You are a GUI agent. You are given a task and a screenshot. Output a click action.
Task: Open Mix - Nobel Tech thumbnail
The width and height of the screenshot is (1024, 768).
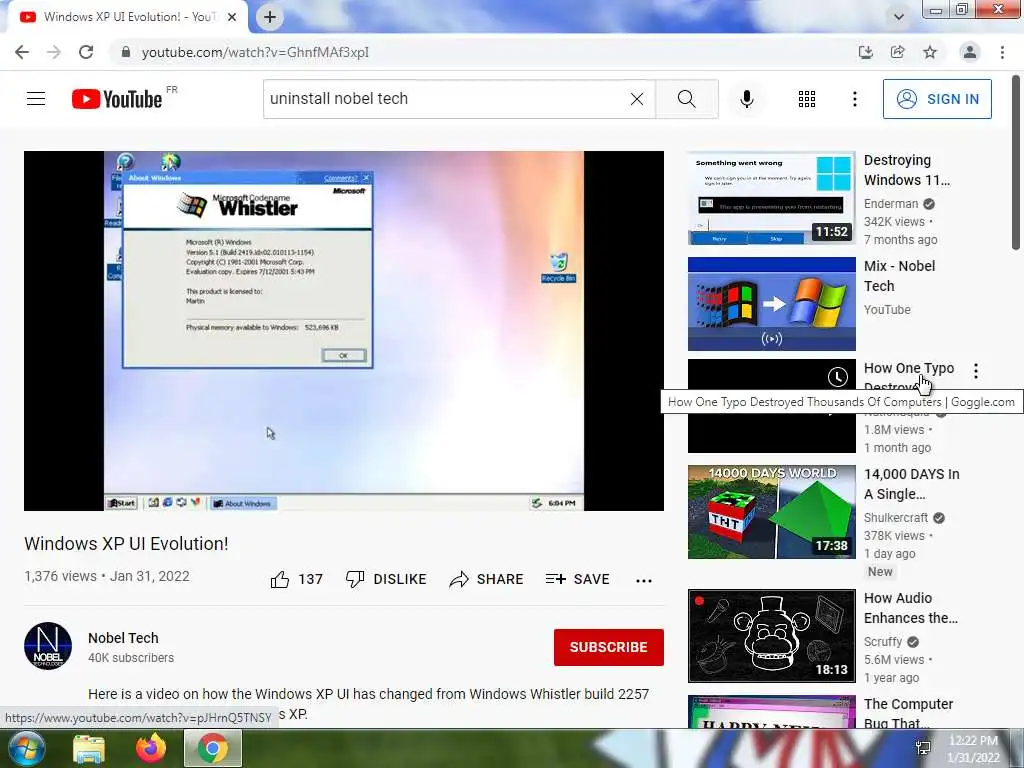coord(771,304)
